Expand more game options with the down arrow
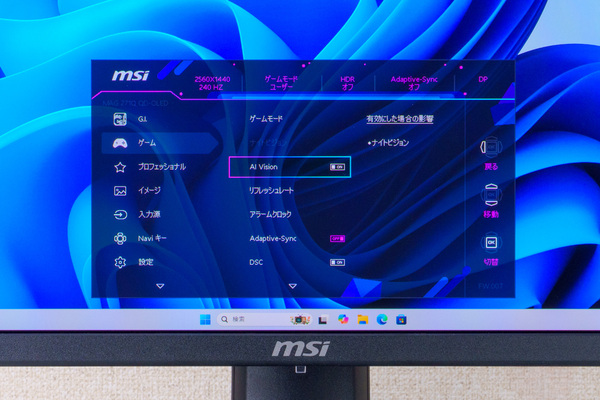600x400 pixels. 293,286
